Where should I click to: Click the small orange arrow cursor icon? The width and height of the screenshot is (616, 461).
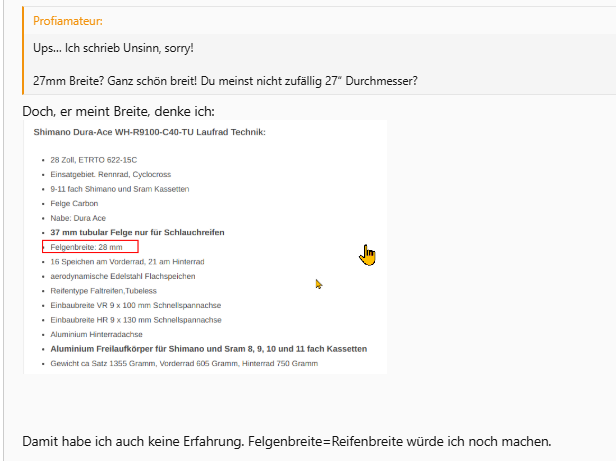click(x=319, y=284)
